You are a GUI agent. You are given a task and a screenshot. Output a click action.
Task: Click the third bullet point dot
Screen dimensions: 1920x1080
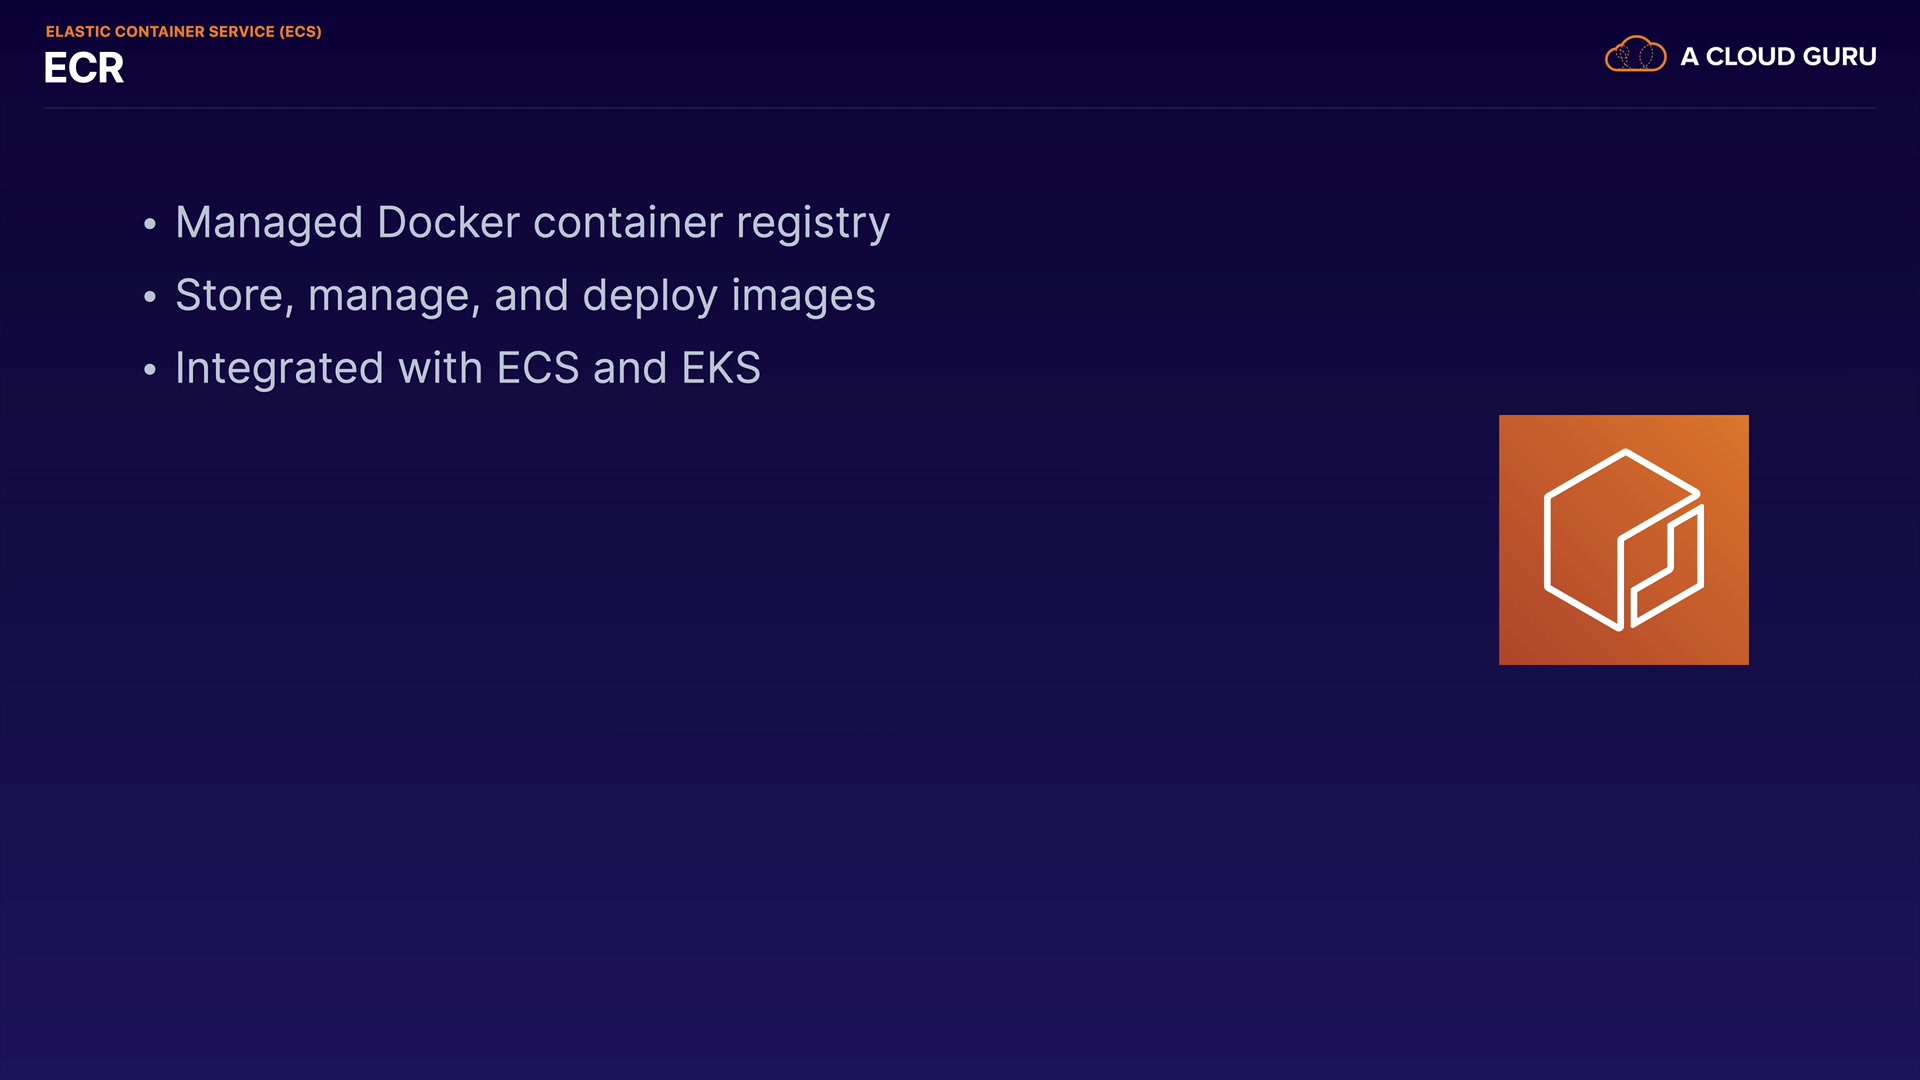coord(150,370)
